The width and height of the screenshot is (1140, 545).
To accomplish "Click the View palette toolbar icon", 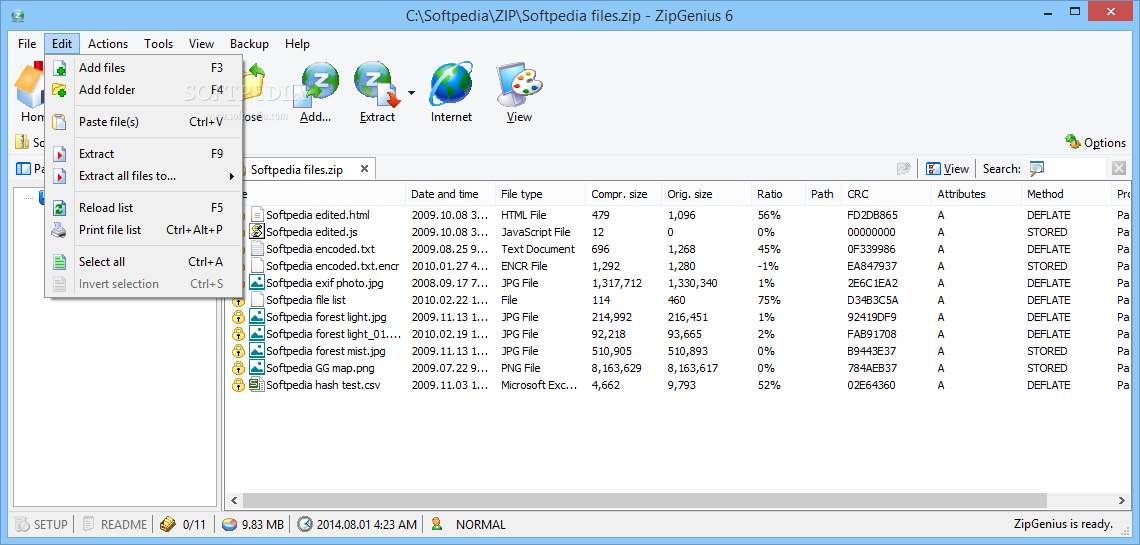I will pyautogui.click(x=519, y=84).
